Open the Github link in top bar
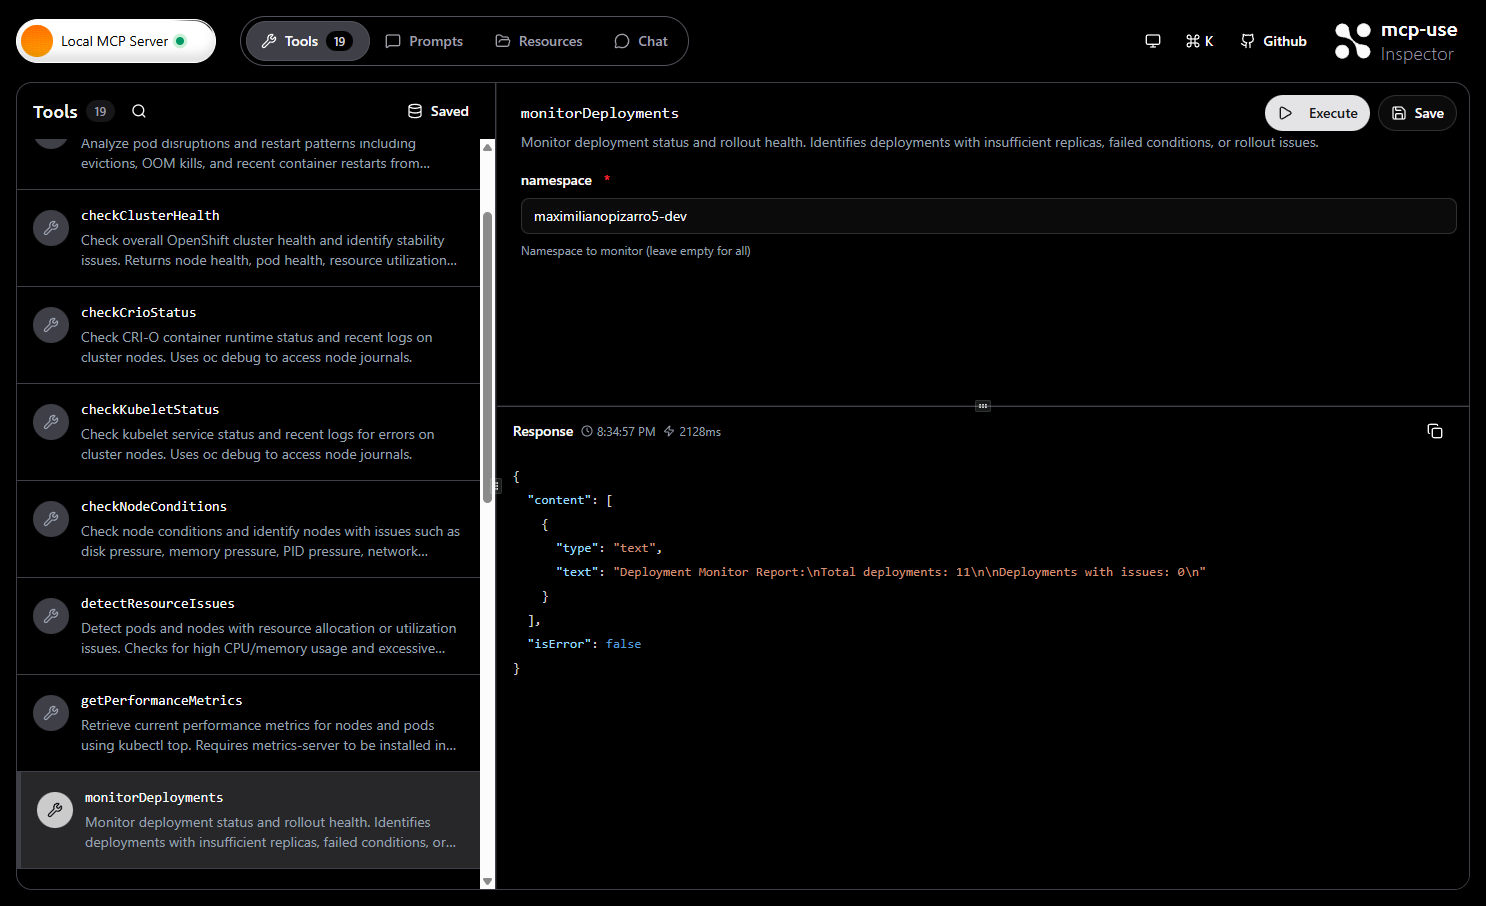This screenshot has height=906, width=1486. [1272, 41]
